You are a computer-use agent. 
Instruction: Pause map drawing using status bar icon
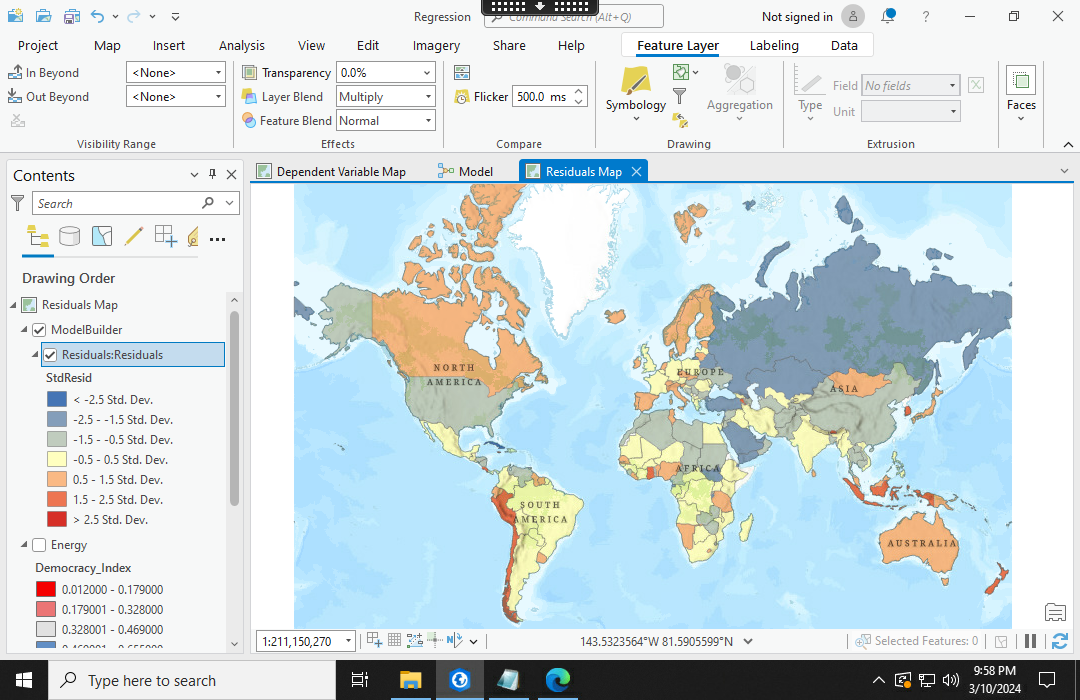point(1030,641)
